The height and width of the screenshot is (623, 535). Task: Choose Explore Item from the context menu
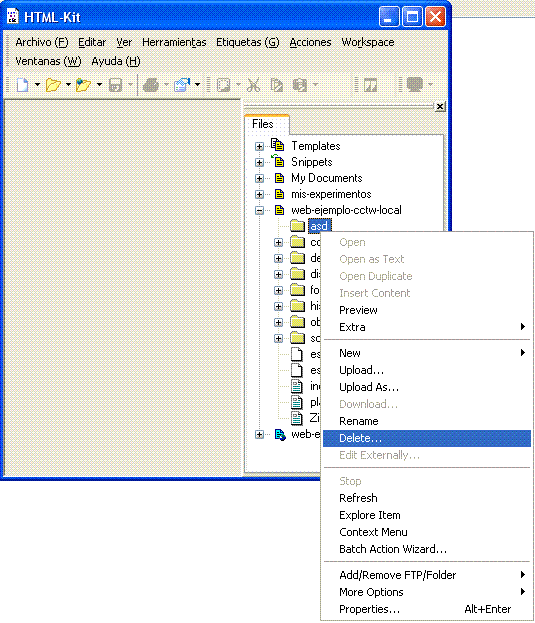click(x=427, y=515)
